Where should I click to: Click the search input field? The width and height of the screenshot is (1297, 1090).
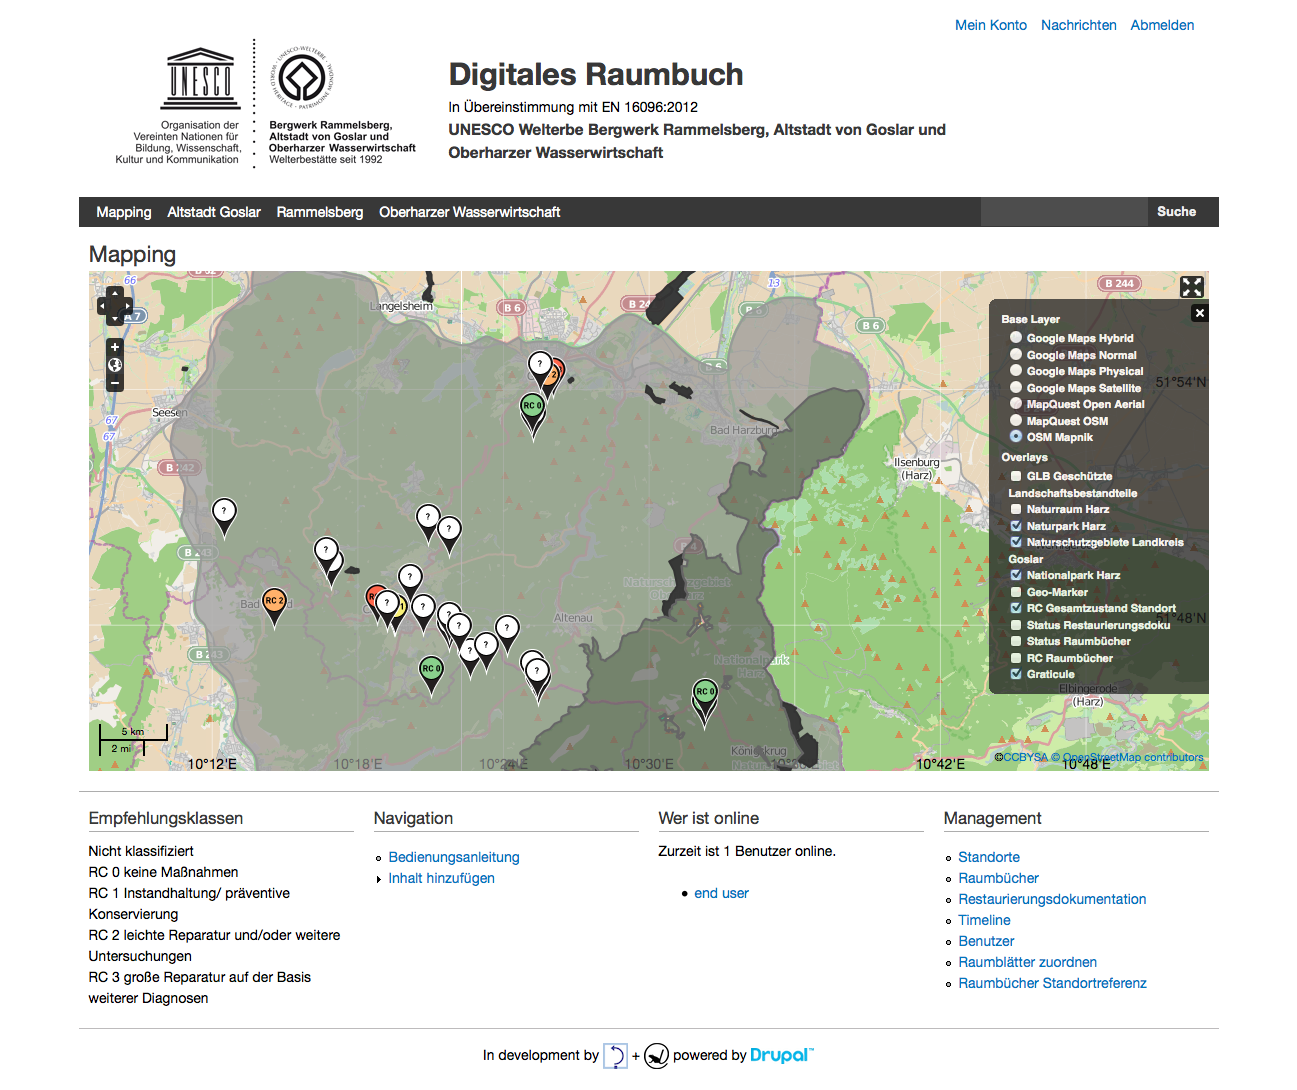point(1063,212)
